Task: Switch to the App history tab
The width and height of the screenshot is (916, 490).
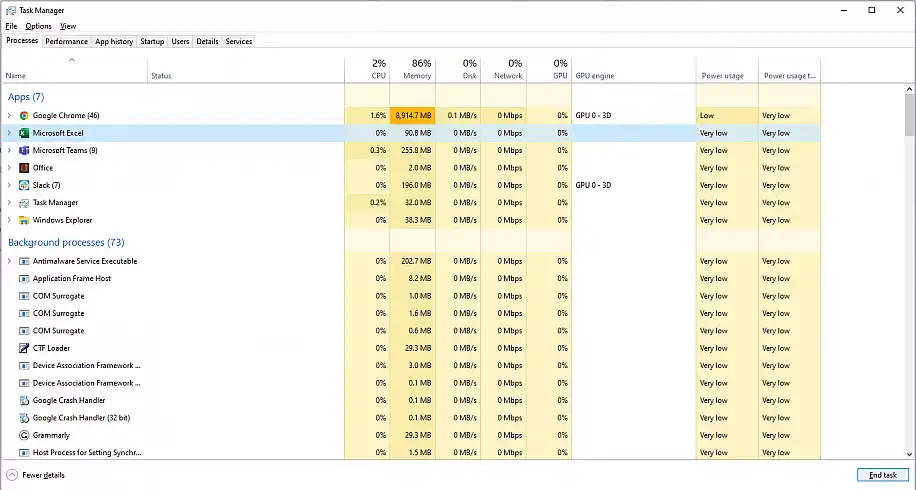Action: point(114,41)
